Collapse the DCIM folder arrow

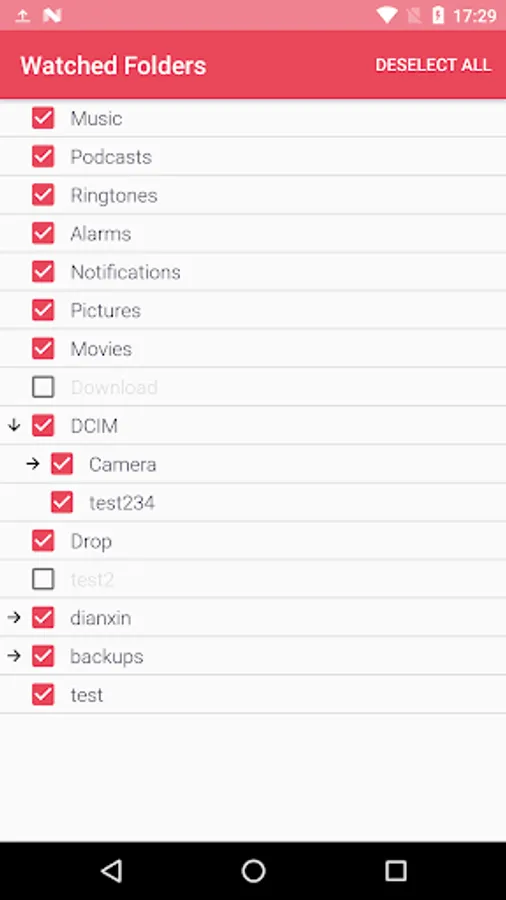pos(14,425)
